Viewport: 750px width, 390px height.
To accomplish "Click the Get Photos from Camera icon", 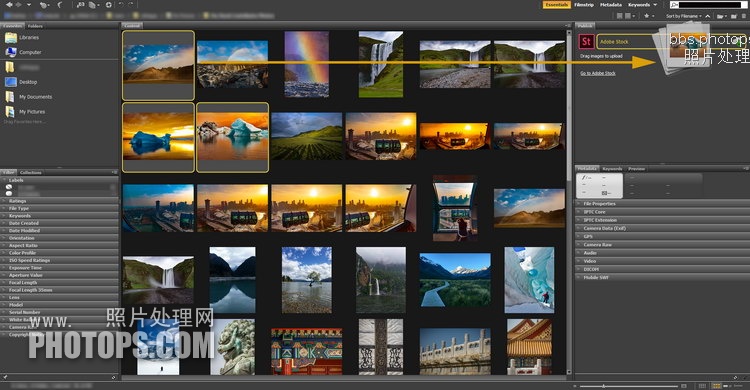I will 80,5.
